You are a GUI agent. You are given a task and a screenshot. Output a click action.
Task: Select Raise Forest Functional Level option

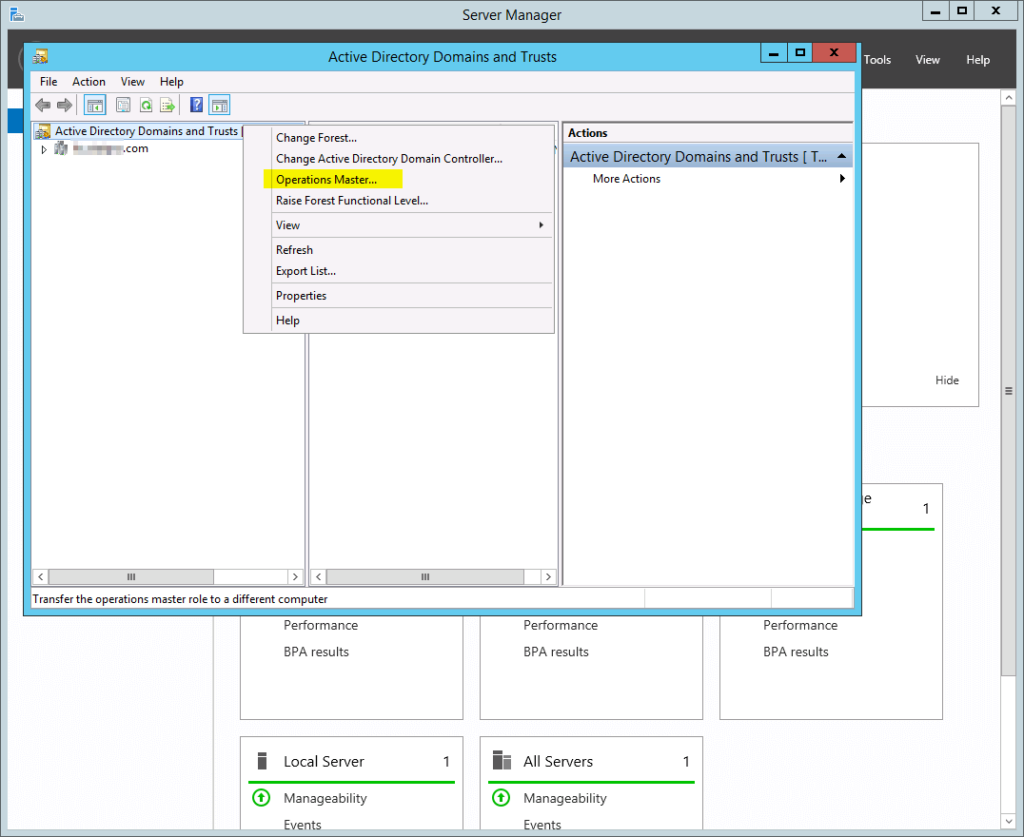pyautogui.click(x=353, y=202)
